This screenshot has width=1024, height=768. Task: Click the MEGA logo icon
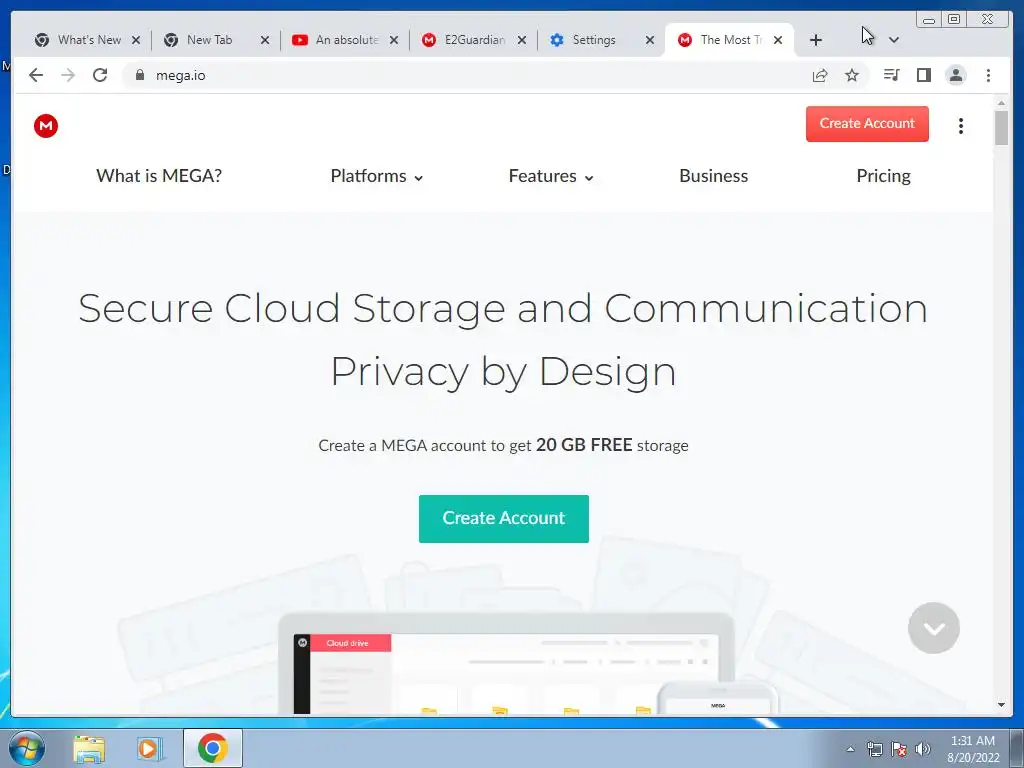46,125
